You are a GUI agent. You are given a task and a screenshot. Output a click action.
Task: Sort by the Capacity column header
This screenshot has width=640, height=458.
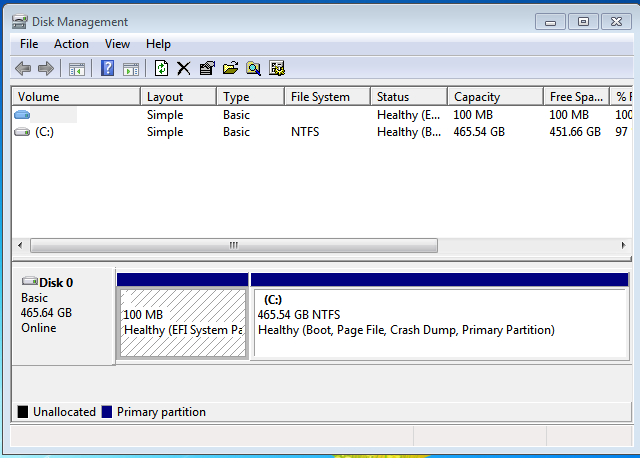point(476,97)
